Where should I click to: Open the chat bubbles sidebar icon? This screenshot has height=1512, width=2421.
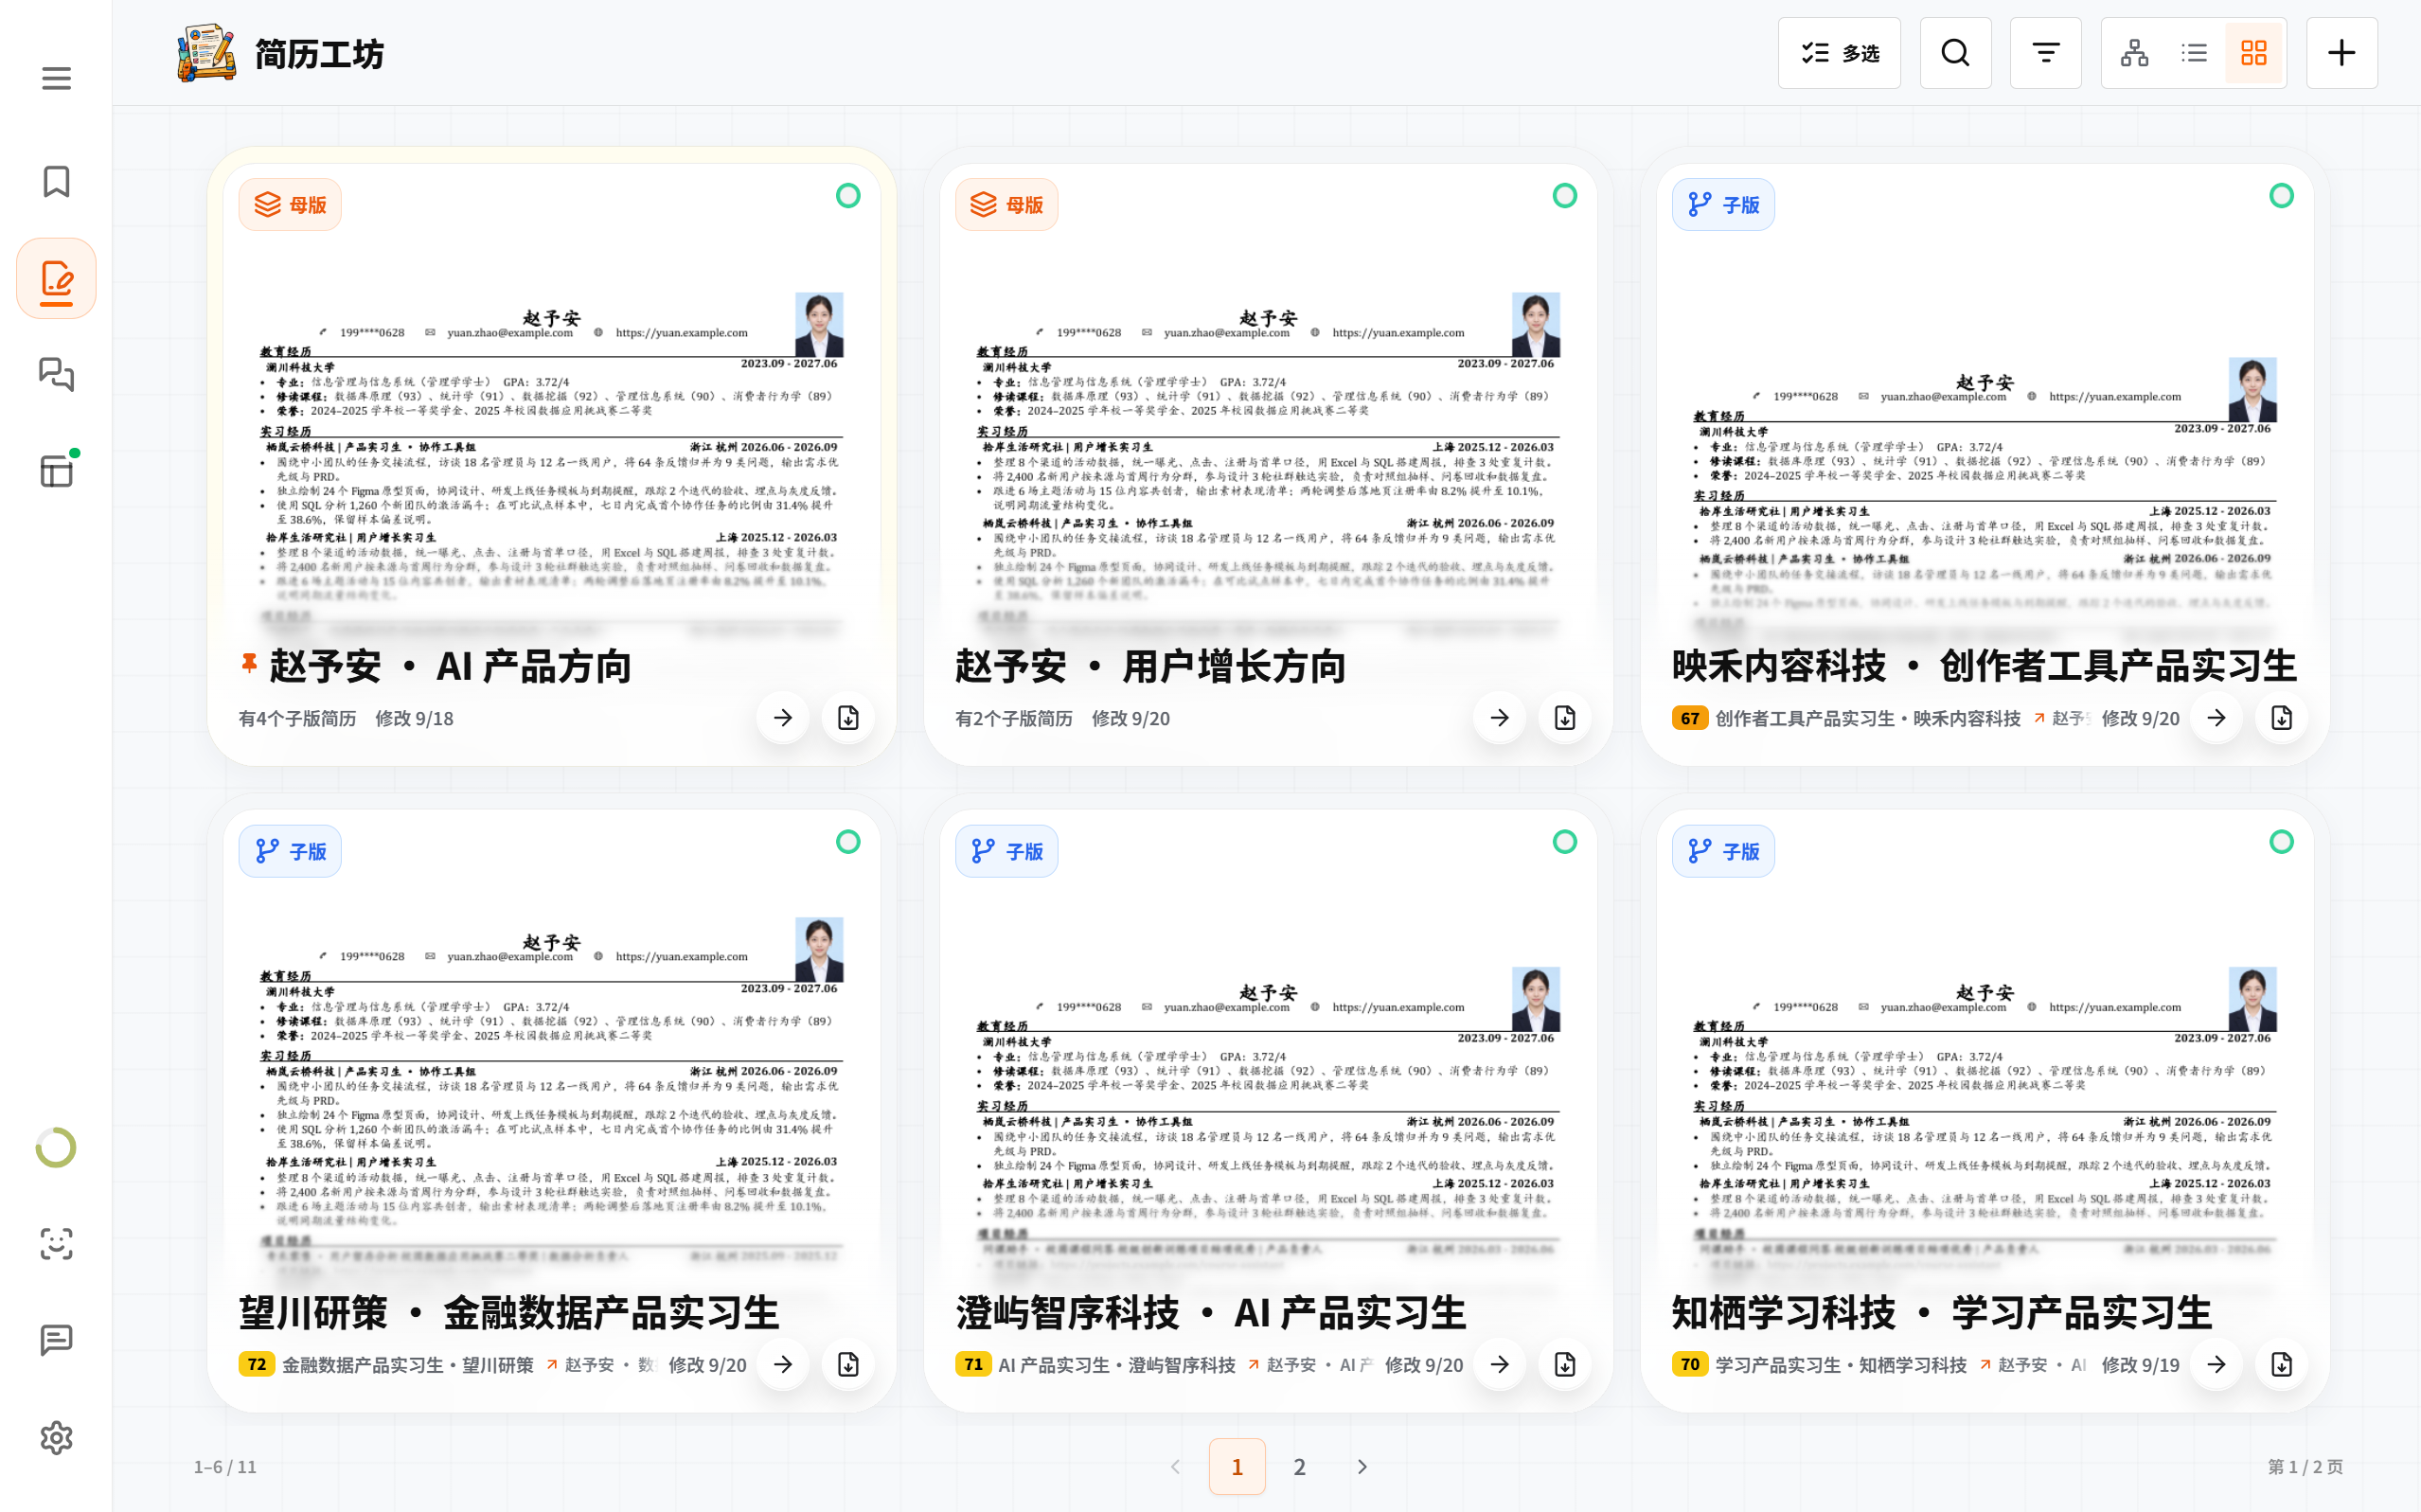(56, 374)
